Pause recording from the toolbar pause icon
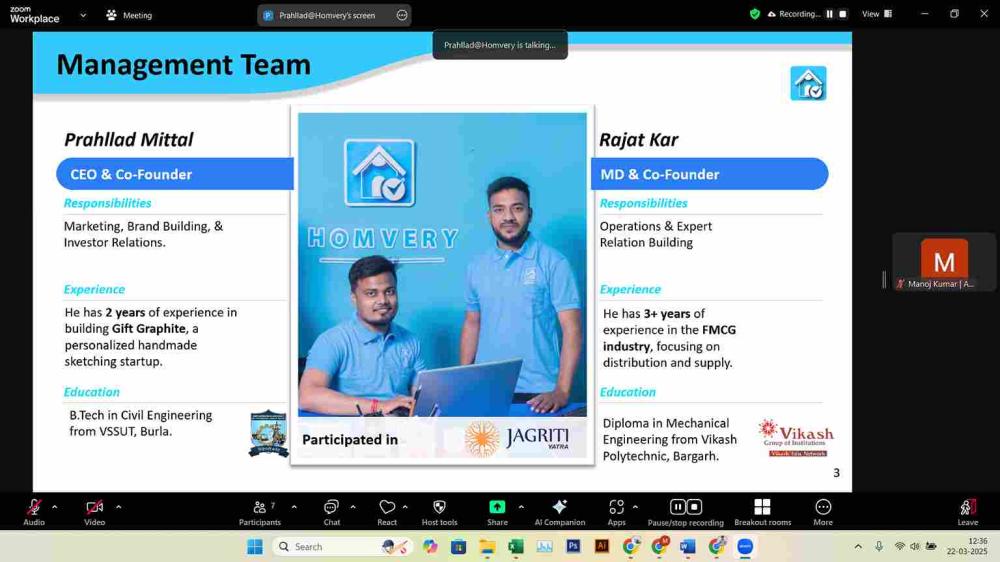The width and height of the screenshot is (1000, 562). point(677,507)
